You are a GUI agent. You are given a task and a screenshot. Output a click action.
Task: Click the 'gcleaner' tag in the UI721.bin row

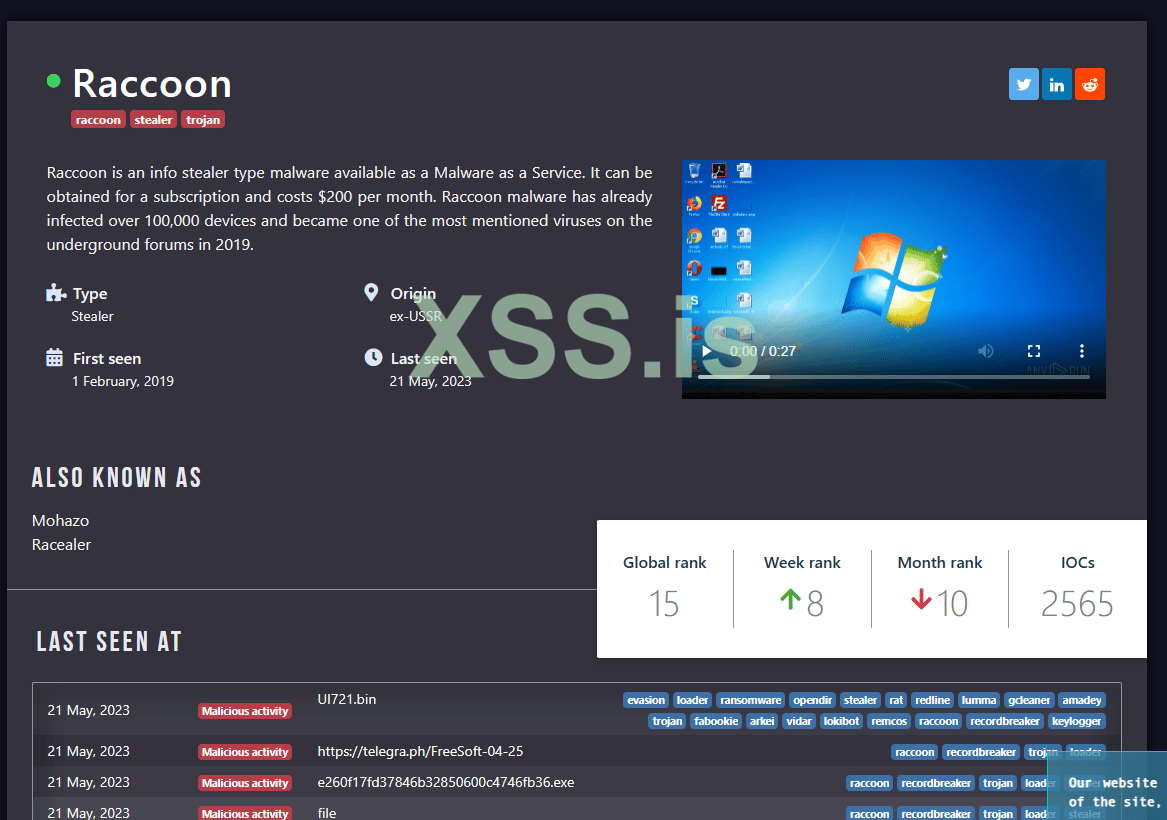(1029, 700)
